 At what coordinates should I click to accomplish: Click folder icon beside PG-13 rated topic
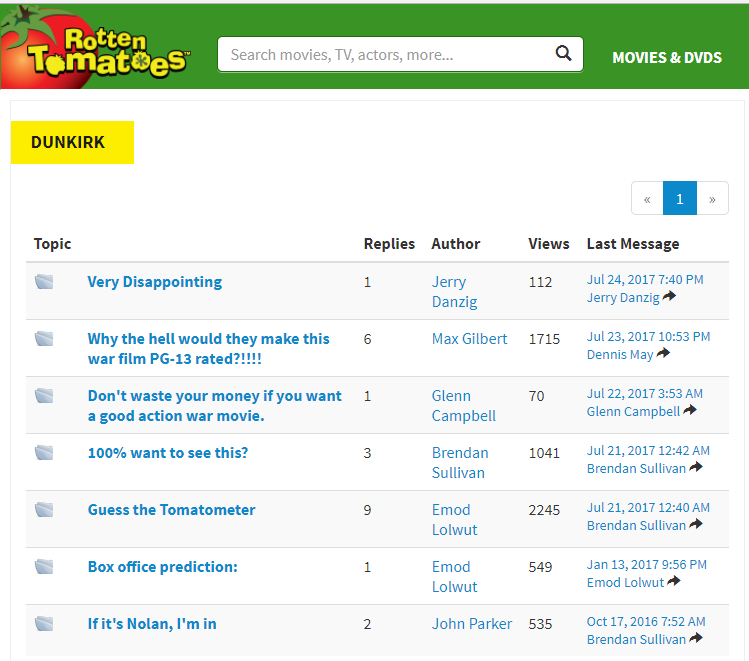[44, 339]
